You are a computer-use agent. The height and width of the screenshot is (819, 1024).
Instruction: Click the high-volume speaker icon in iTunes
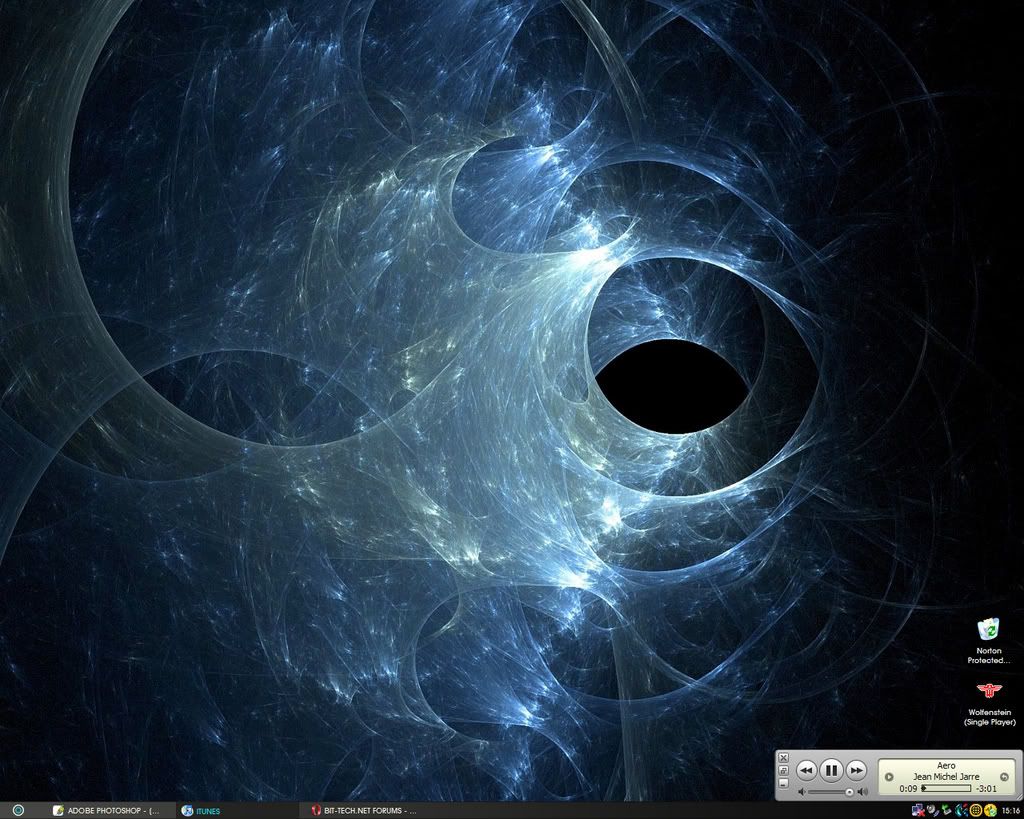tap(863, 792)
